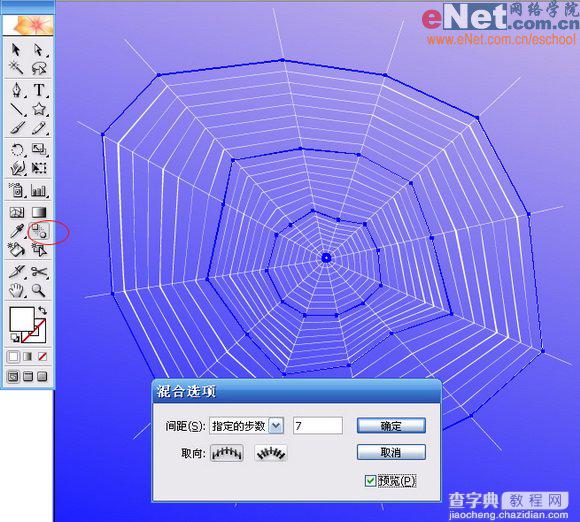Click the 确定 button
This screenshot has height=522, width=580.
(x=391, y=426)
